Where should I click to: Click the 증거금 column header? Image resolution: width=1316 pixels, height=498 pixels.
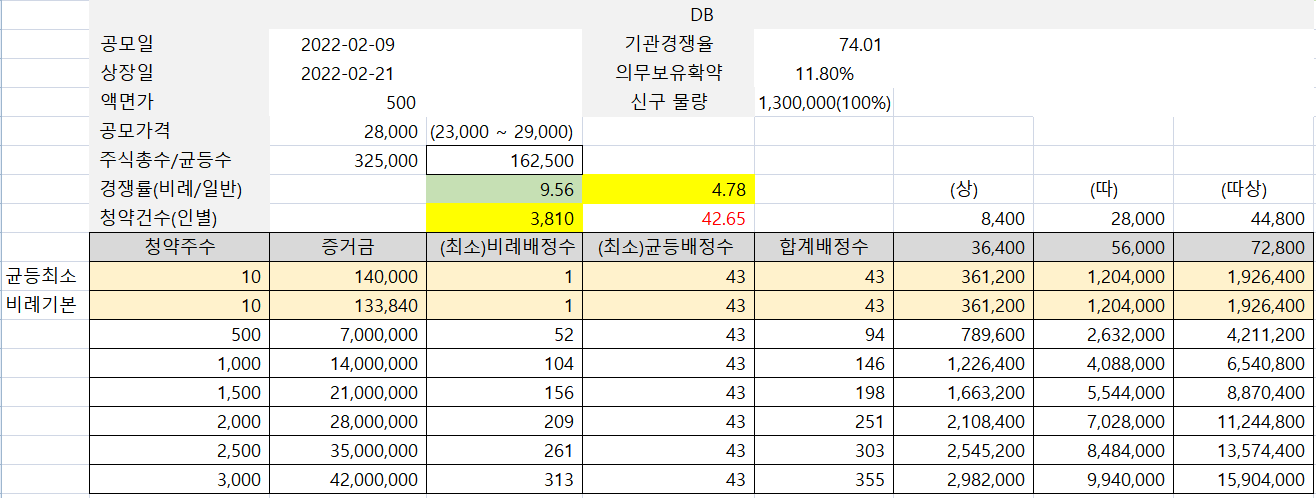347,248
